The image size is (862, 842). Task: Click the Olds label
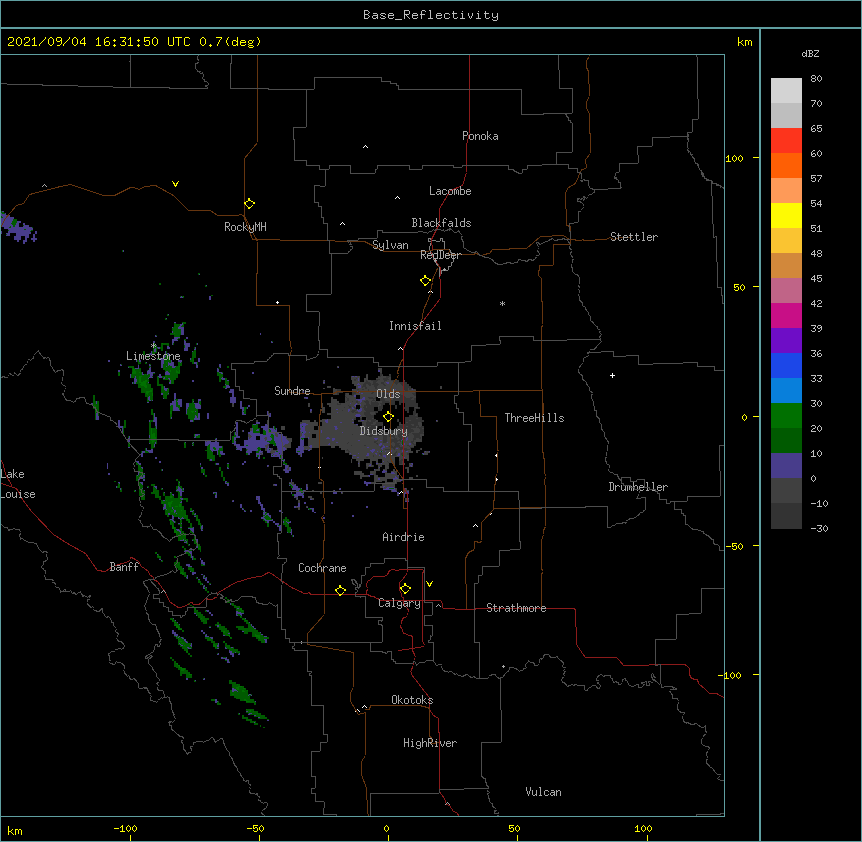coord(388,394)
